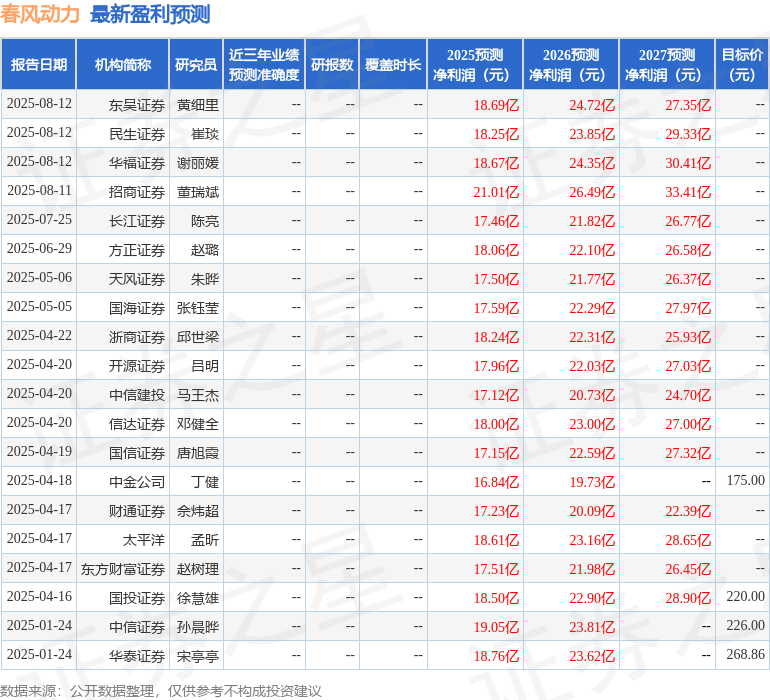Click the date 2025-04-22
The width and height of the screenshot is (770, 700).
coord(39,336)
